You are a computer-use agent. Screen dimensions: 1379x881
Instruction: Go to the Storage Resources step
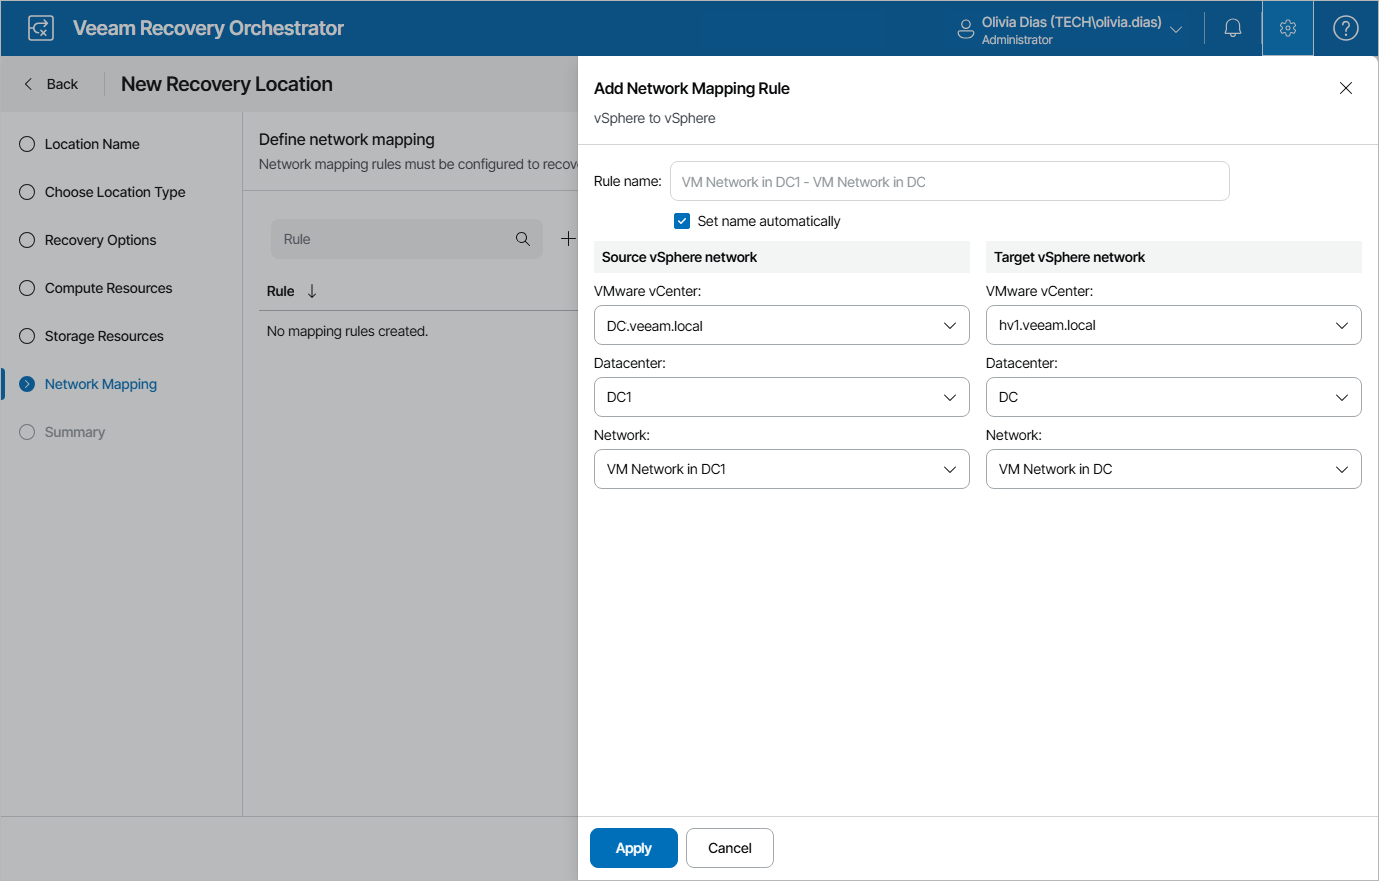coord(104,336)
